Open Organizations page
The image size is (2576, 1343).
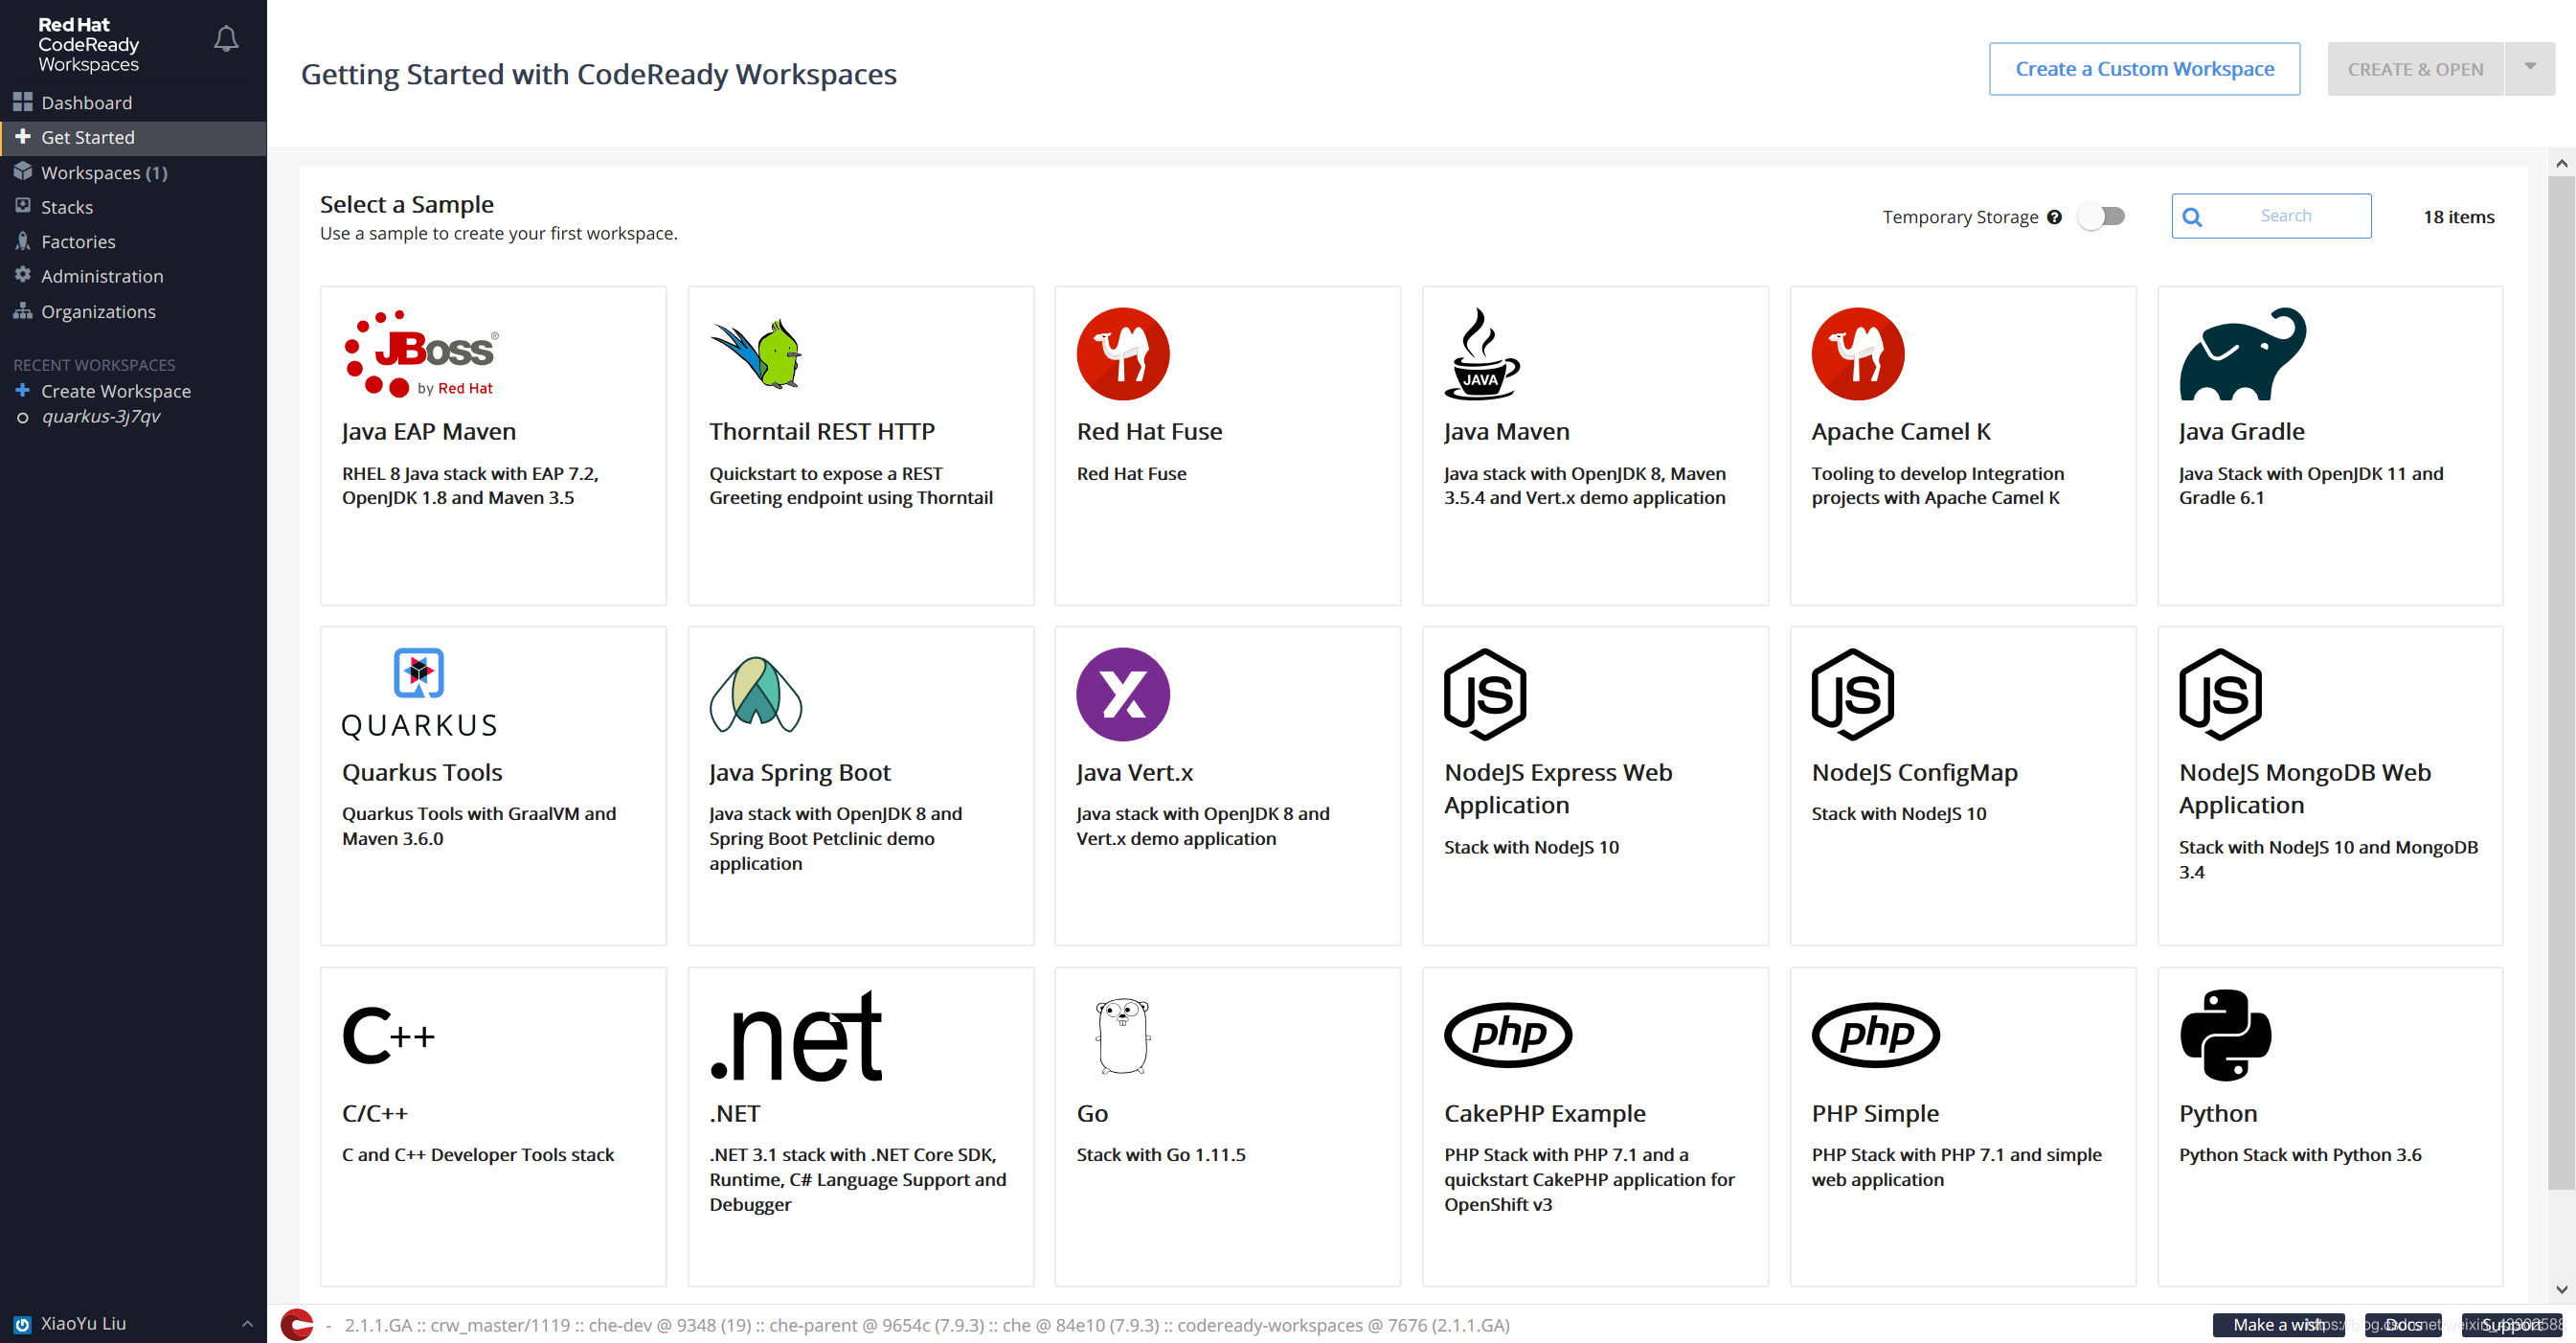(x=133, y=311)
